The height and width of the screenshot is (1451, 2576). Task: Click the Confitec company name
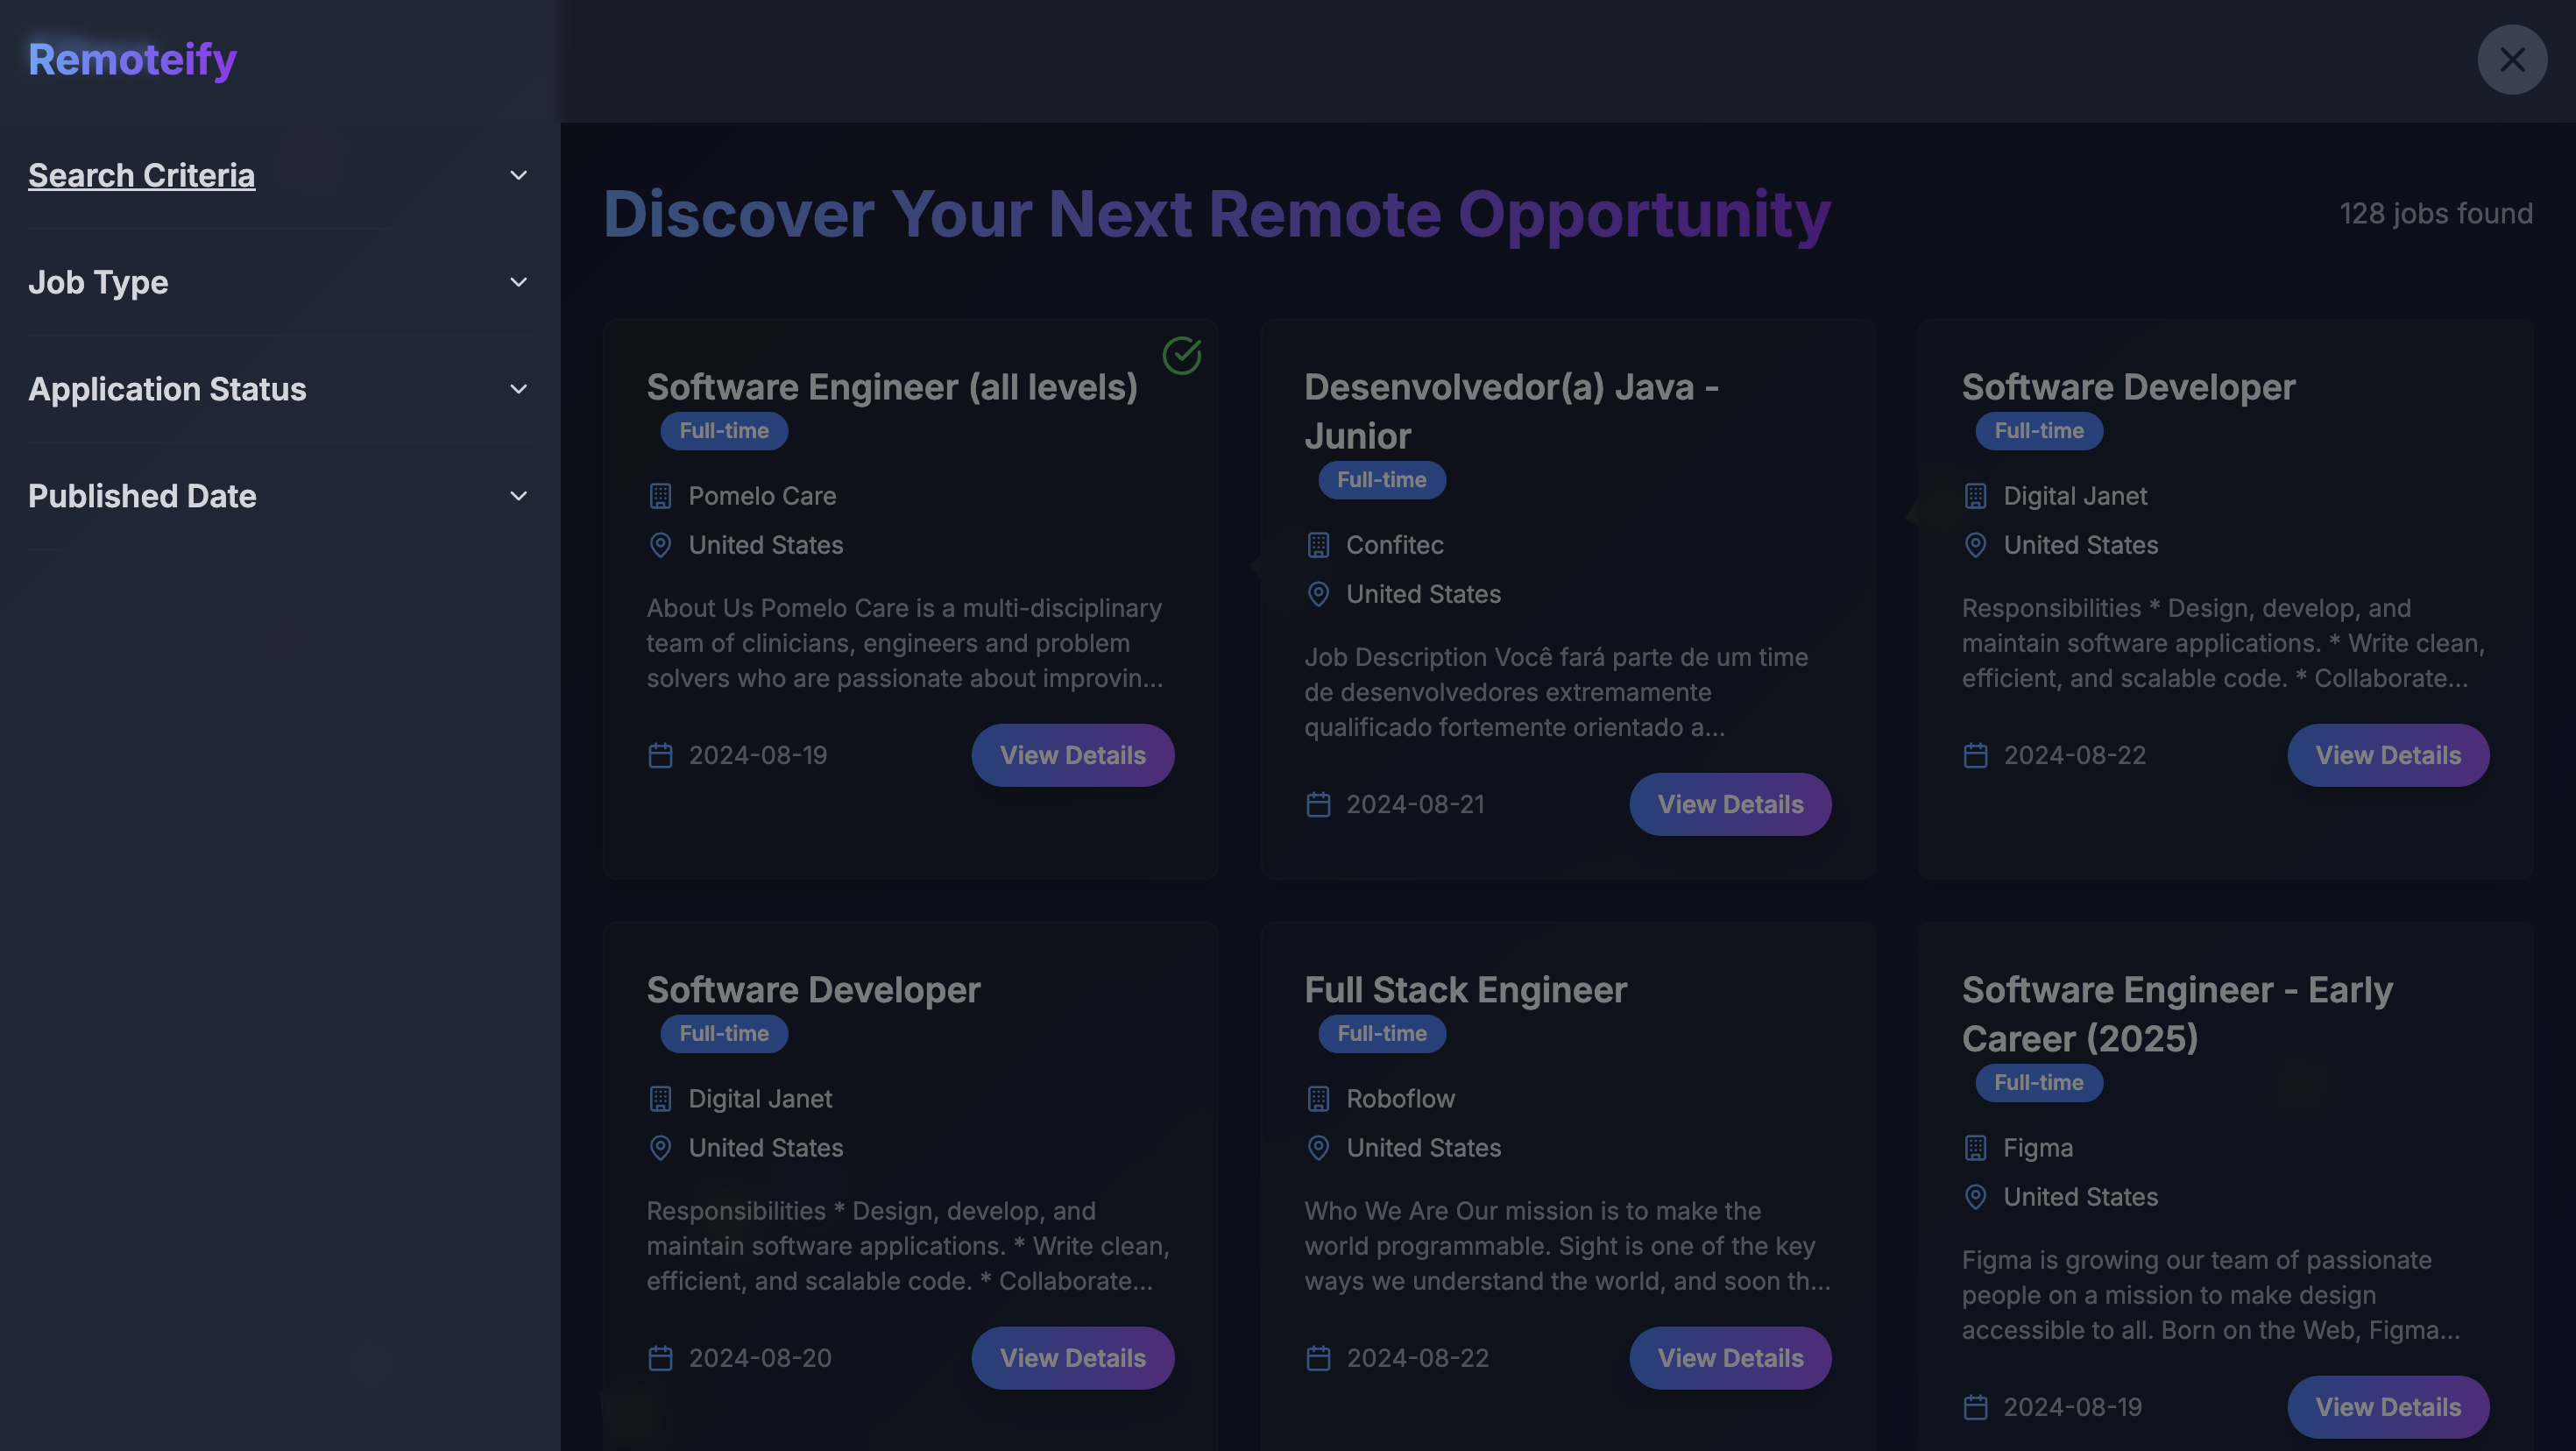[x=1394, y=545]
